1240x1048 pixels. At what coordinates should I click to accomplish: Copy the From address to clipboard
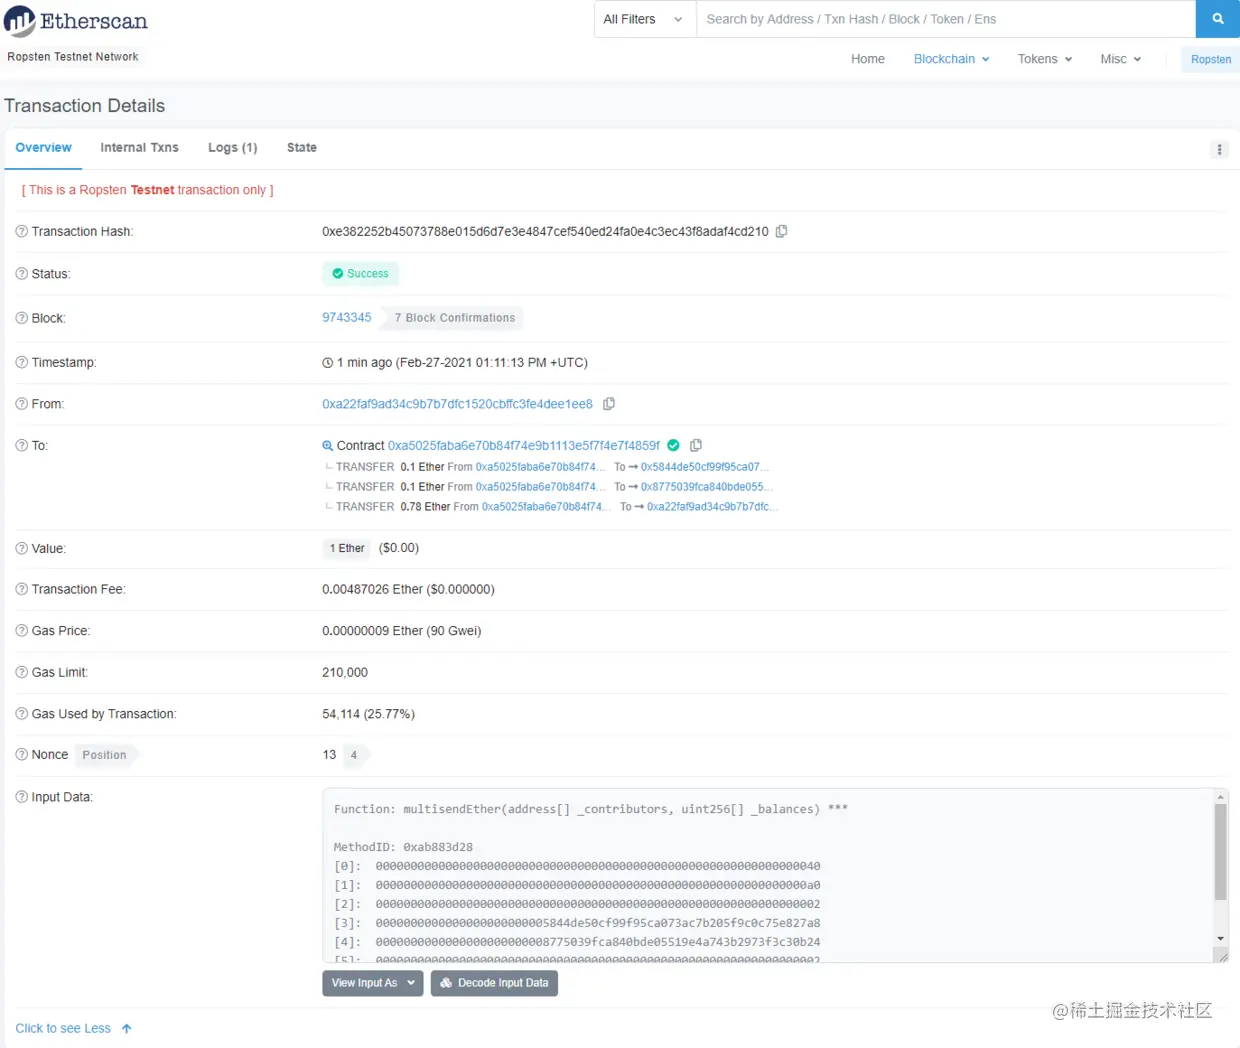609,404
